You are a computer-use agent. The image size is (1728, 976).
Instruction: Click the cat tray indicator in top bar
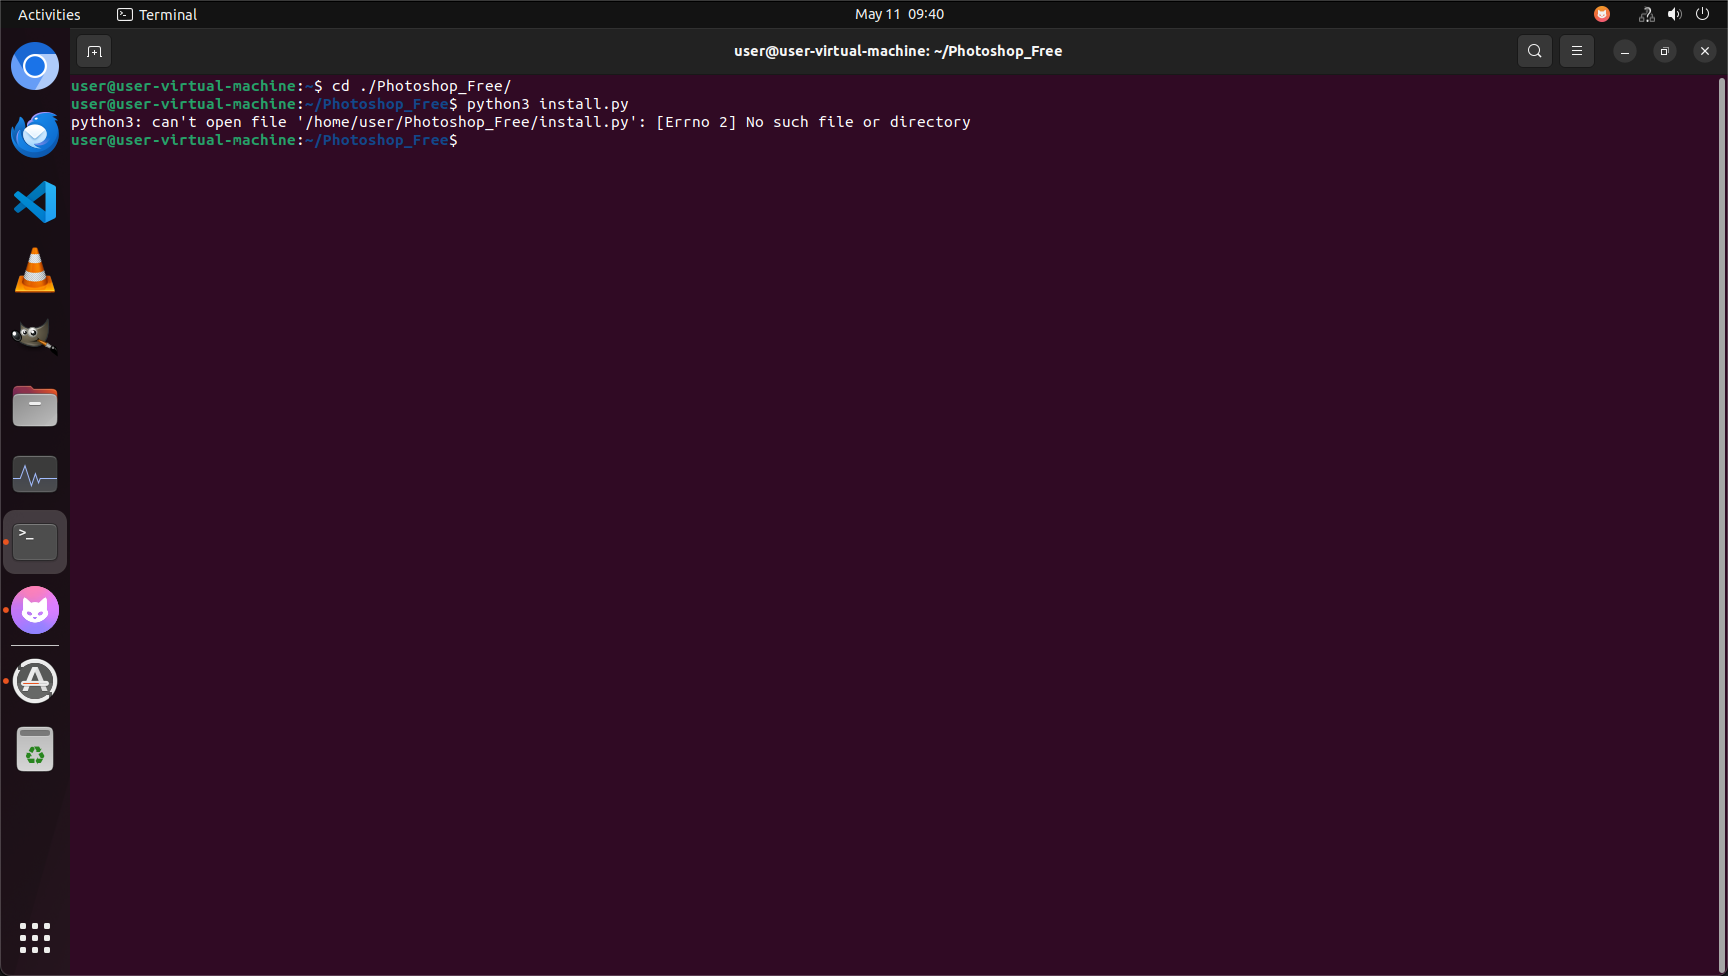pos(1602,14)
